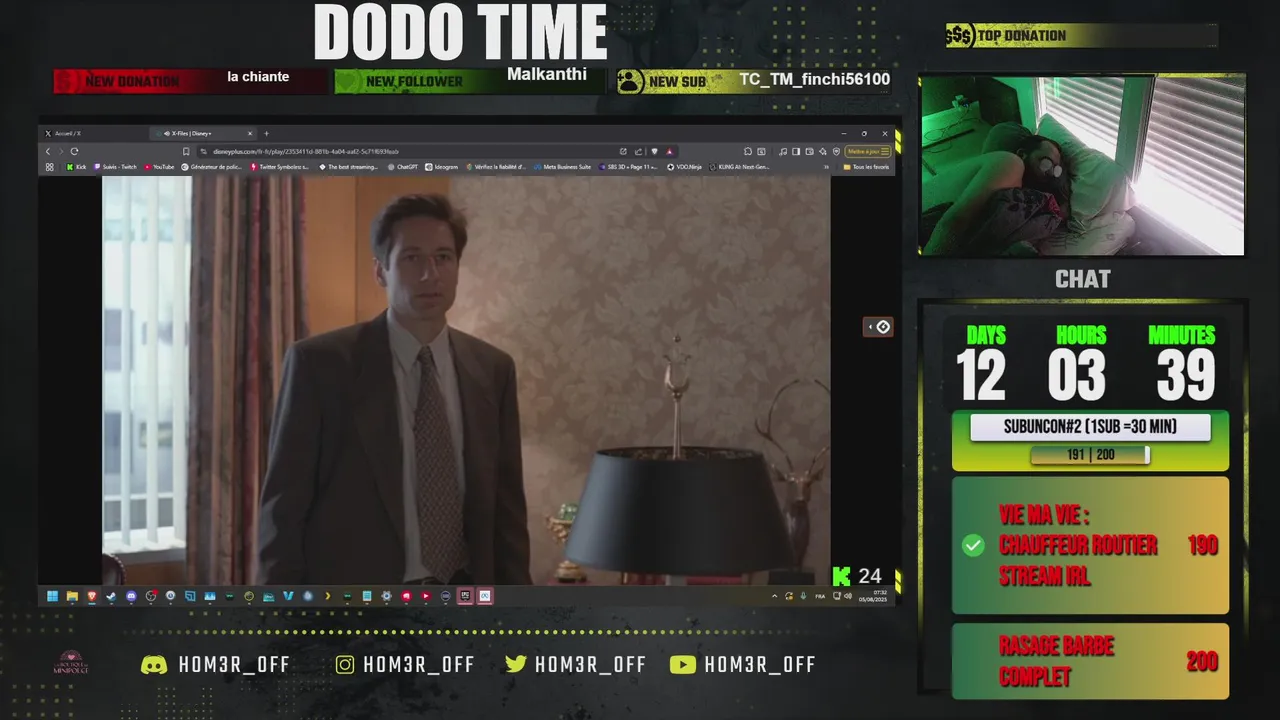Open VDO.Ninja bookmark

point(685,167)
